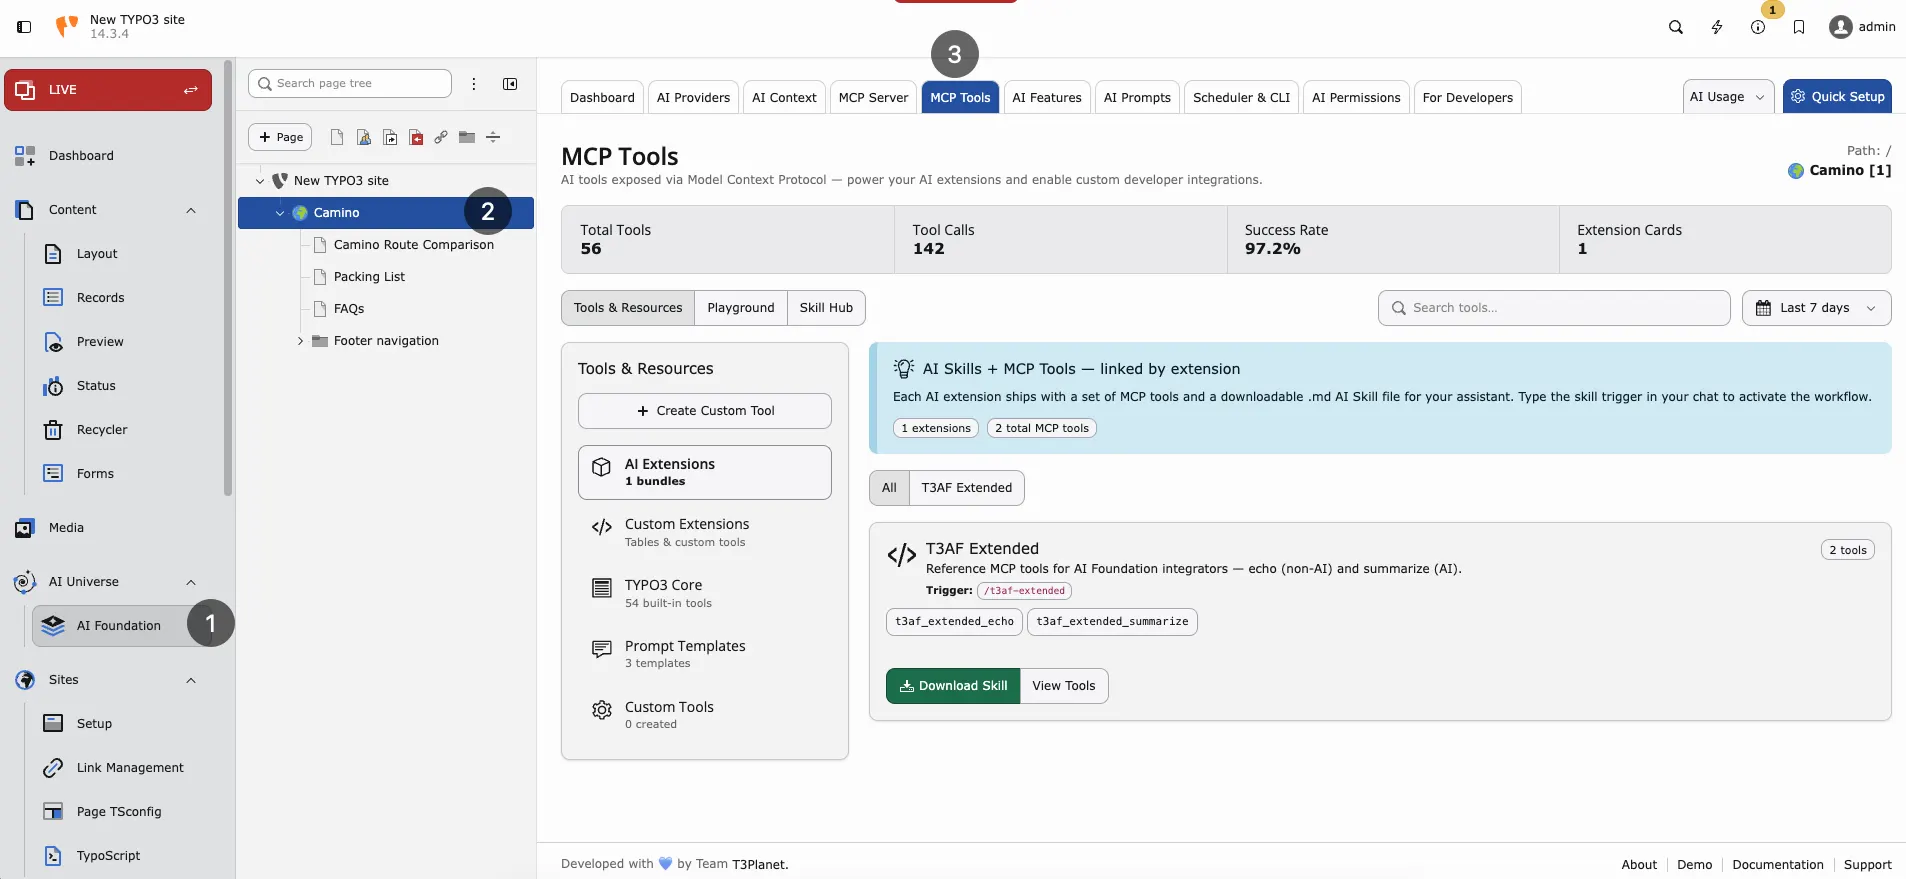1906x879 pixels.
Task: Select the folder page type icon in tree toolbar
Action: [467, 137]
